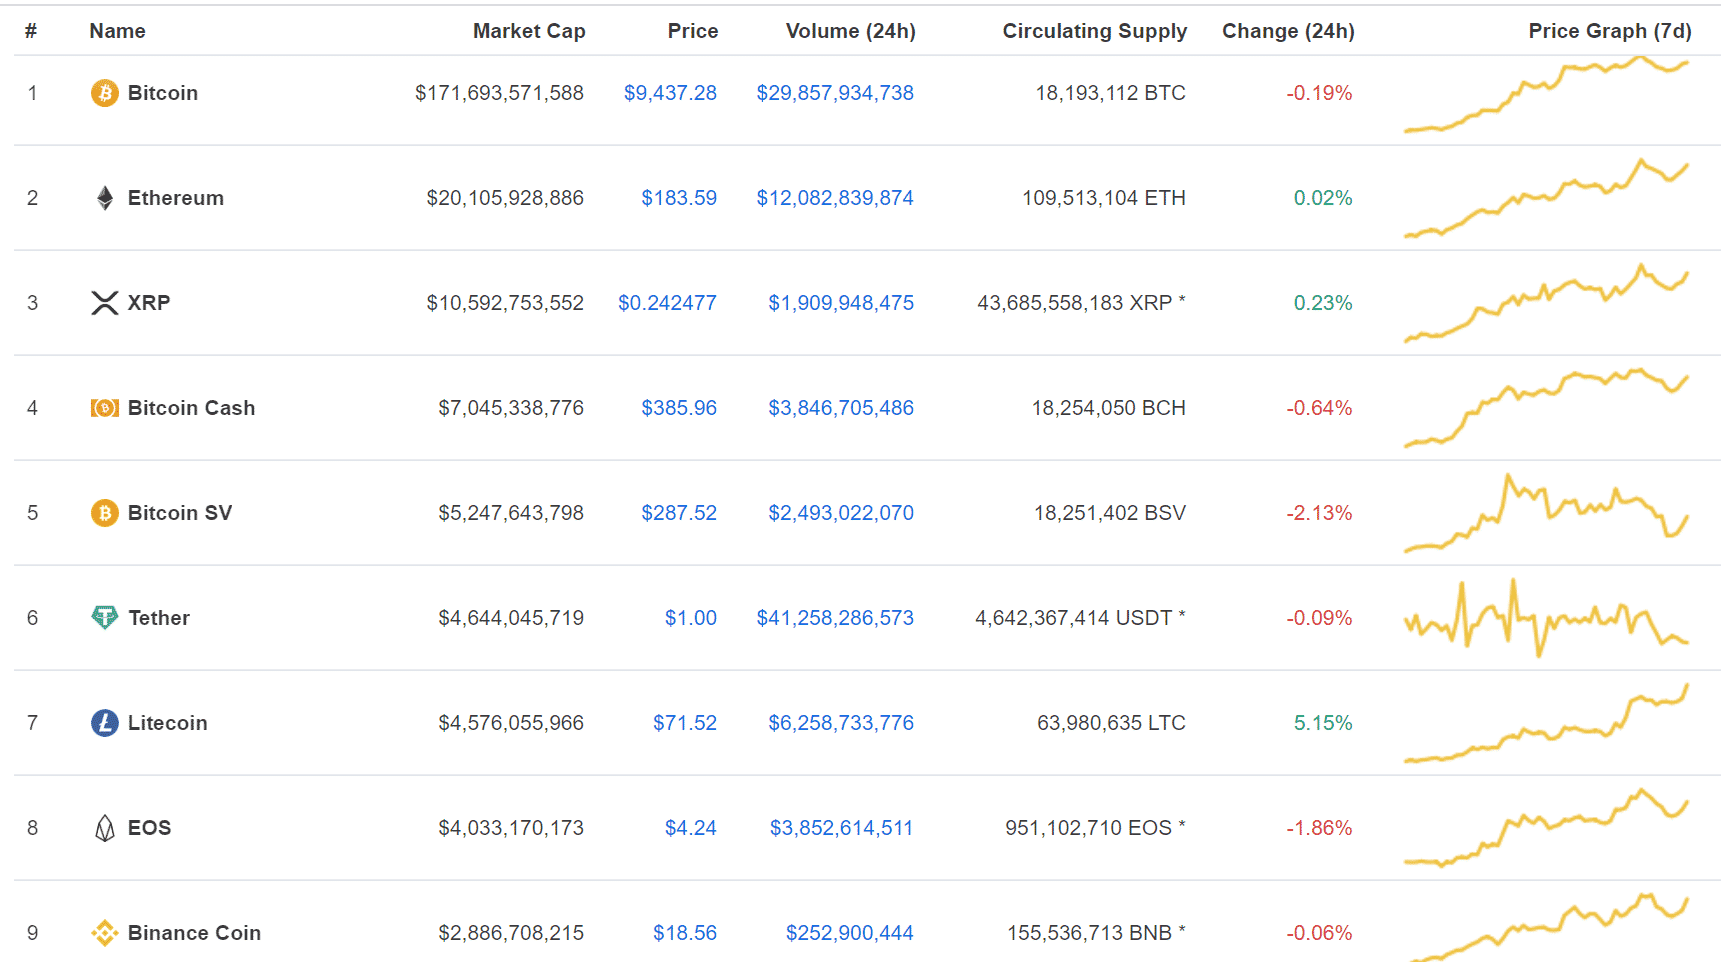This screenshot has width=1721, height=962.
Task: Open the XRP 7-day price graph
Action: [x=1546, y=303]
